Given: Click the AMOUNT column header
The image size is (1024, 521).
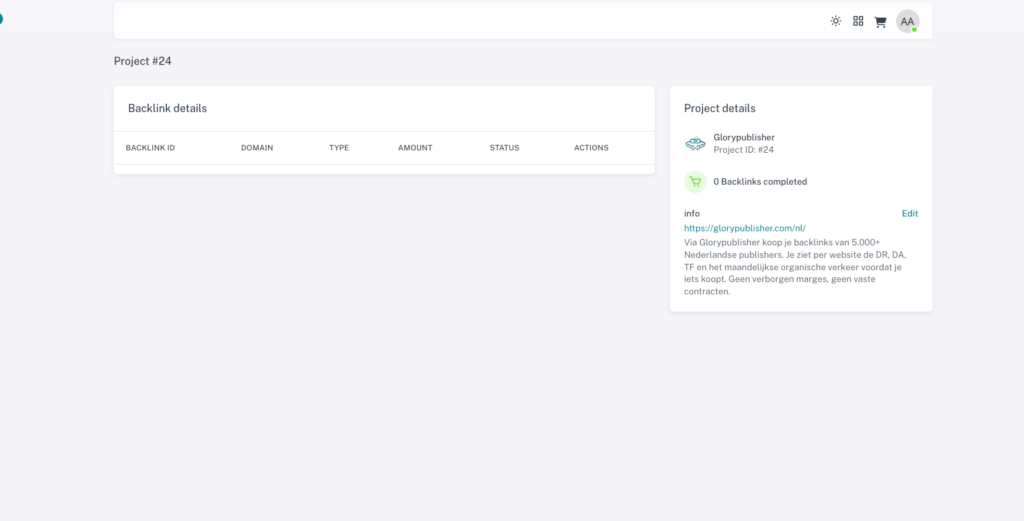Looking at the screenshot, I should [415, 148].
